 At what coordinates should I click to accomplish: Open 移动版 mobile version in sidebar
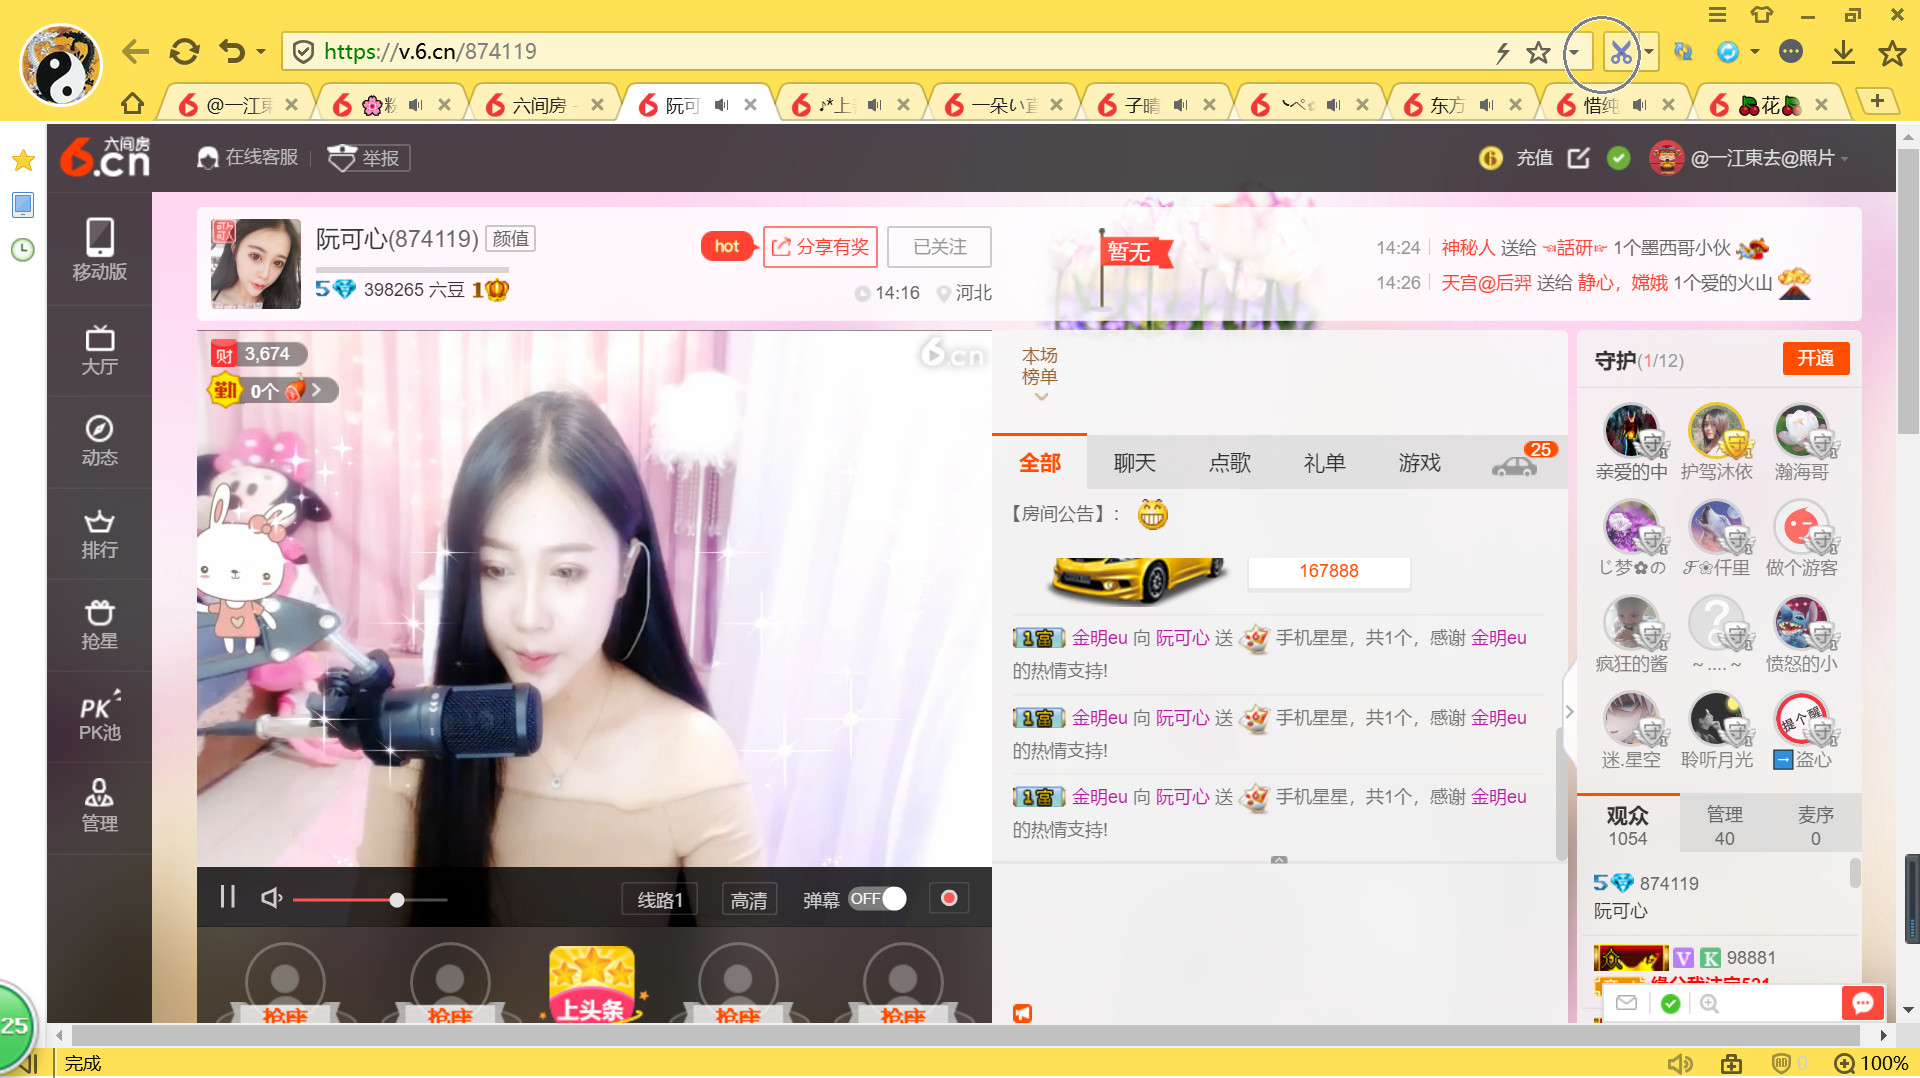(x=99, y=250)
